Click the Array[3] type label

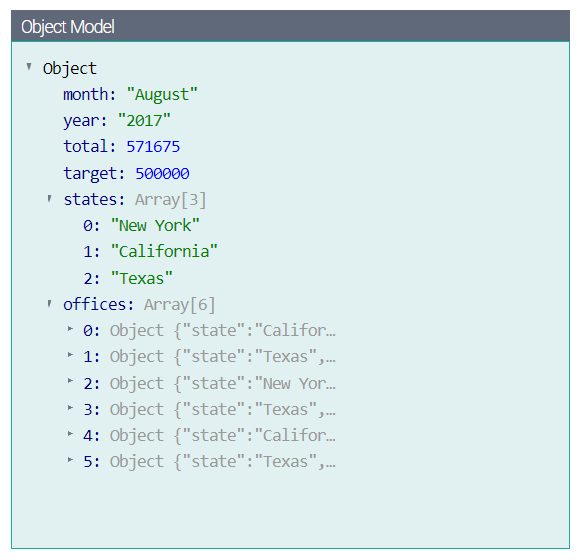[171, 200]
